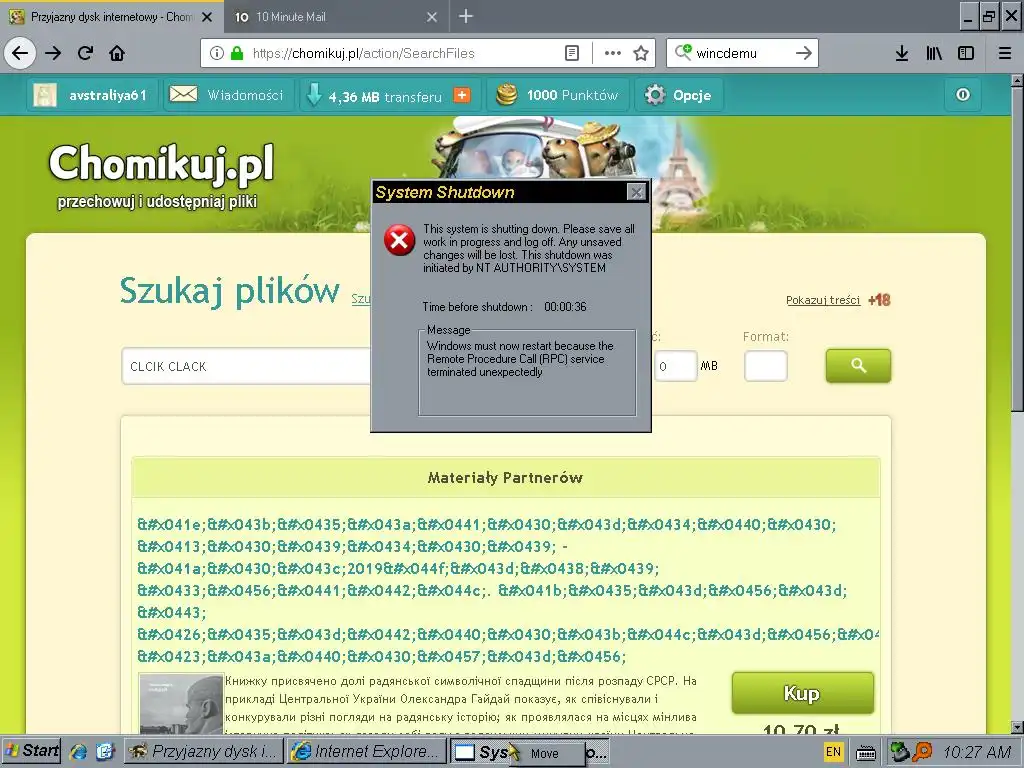Click the Materiały Partnerów header
Image resolution: width=1024 pixels, height=768 pixels.
coord(505,478)
